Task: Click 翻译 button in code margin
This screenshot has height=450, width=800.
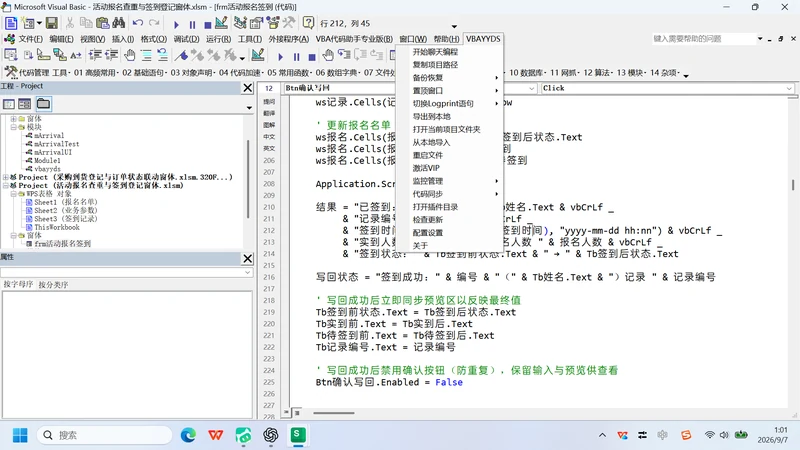Action: click(x=269, y=113)
